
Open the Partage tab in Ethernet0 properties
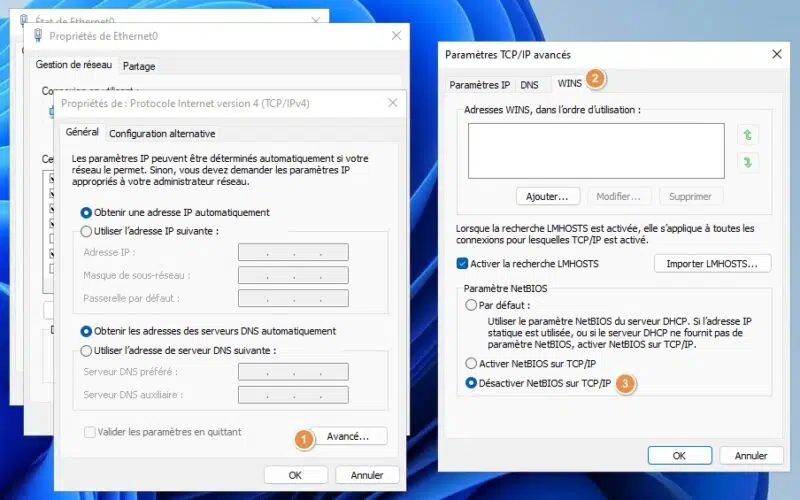tap(139, 66)
